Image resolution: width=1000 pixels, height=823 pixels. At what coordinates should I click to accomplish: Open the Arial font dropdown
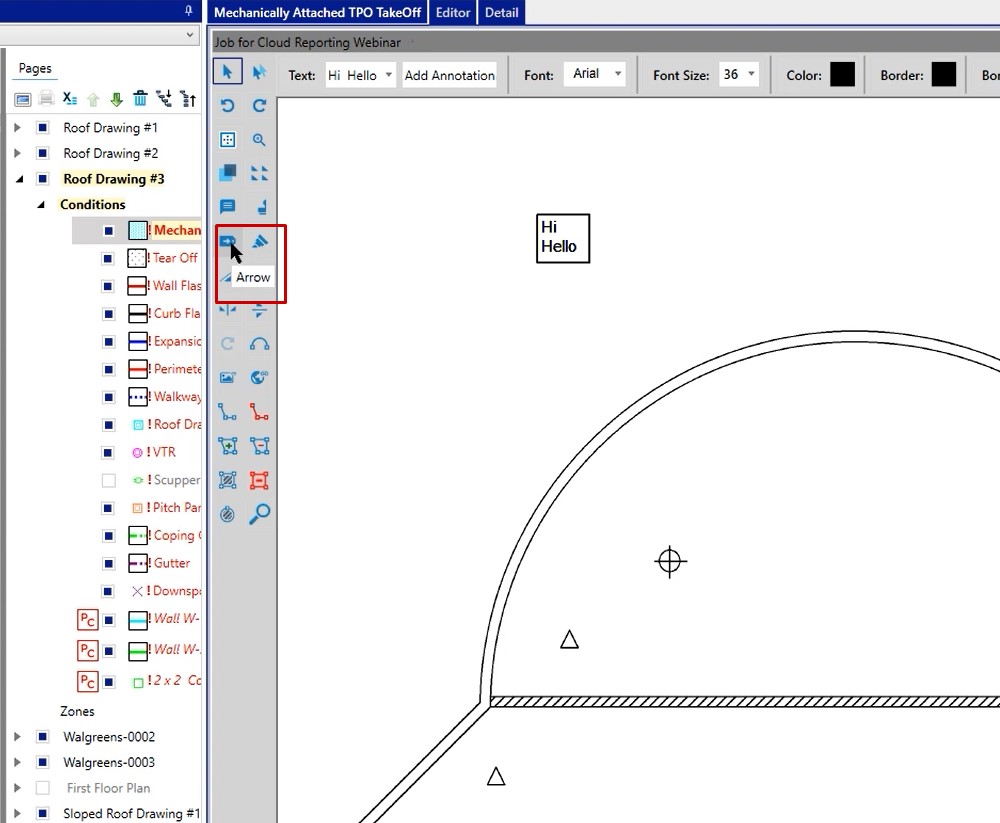coord(595,75)
